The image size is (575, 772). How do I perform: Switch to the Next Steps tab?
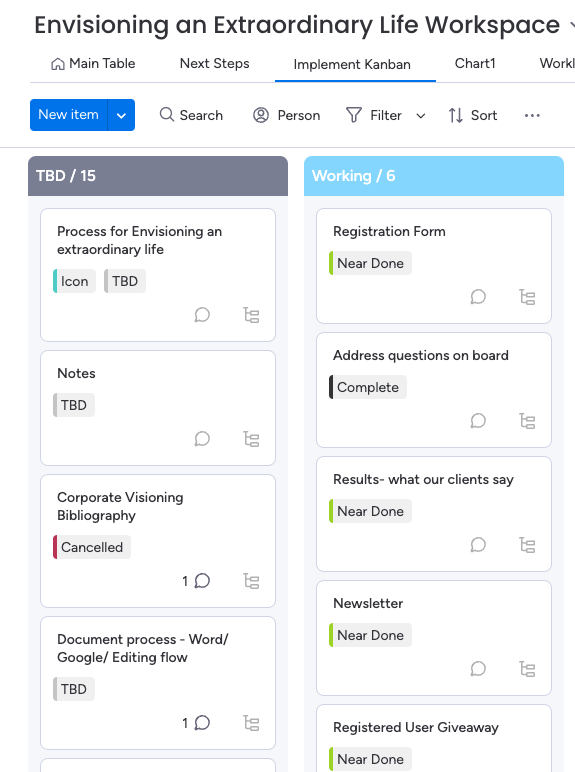coord(215,64)
